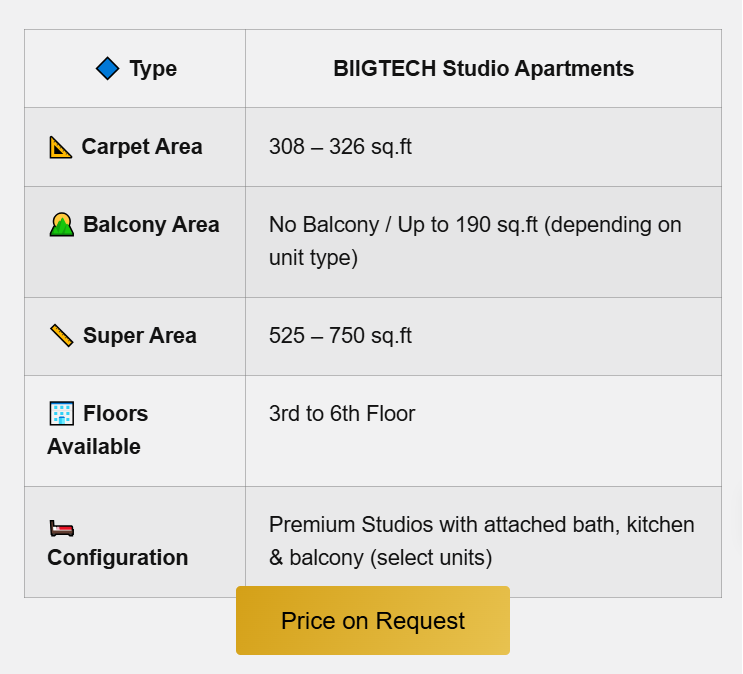
Task: Click the Super Area label
Action: click(x=140, y=336)
